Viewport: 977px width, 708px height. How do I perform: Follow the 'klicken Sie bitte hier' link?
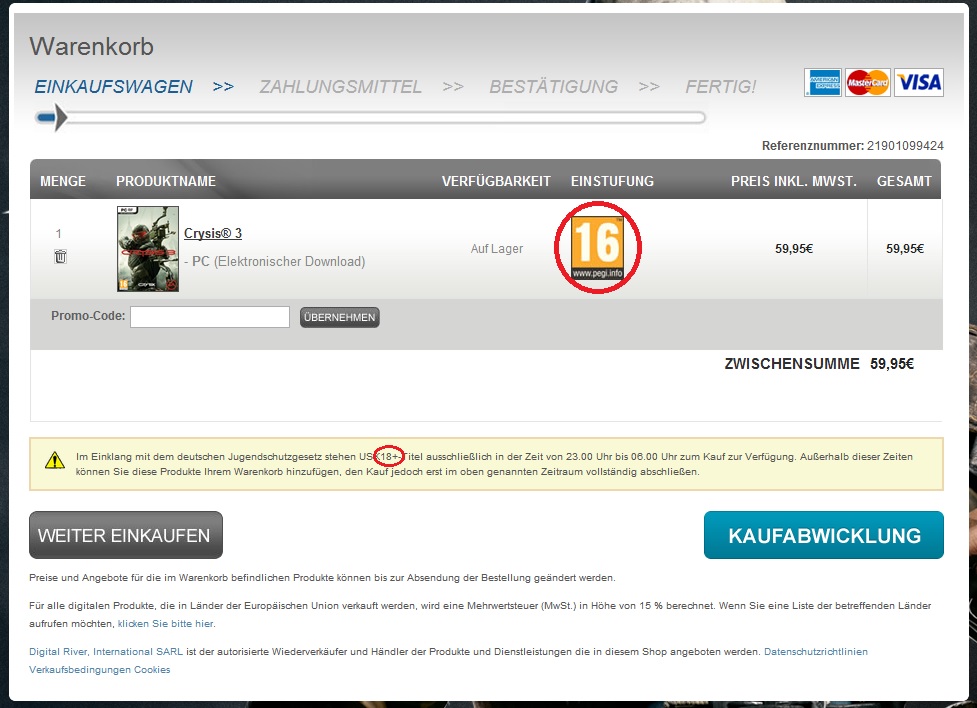[165, 623]
